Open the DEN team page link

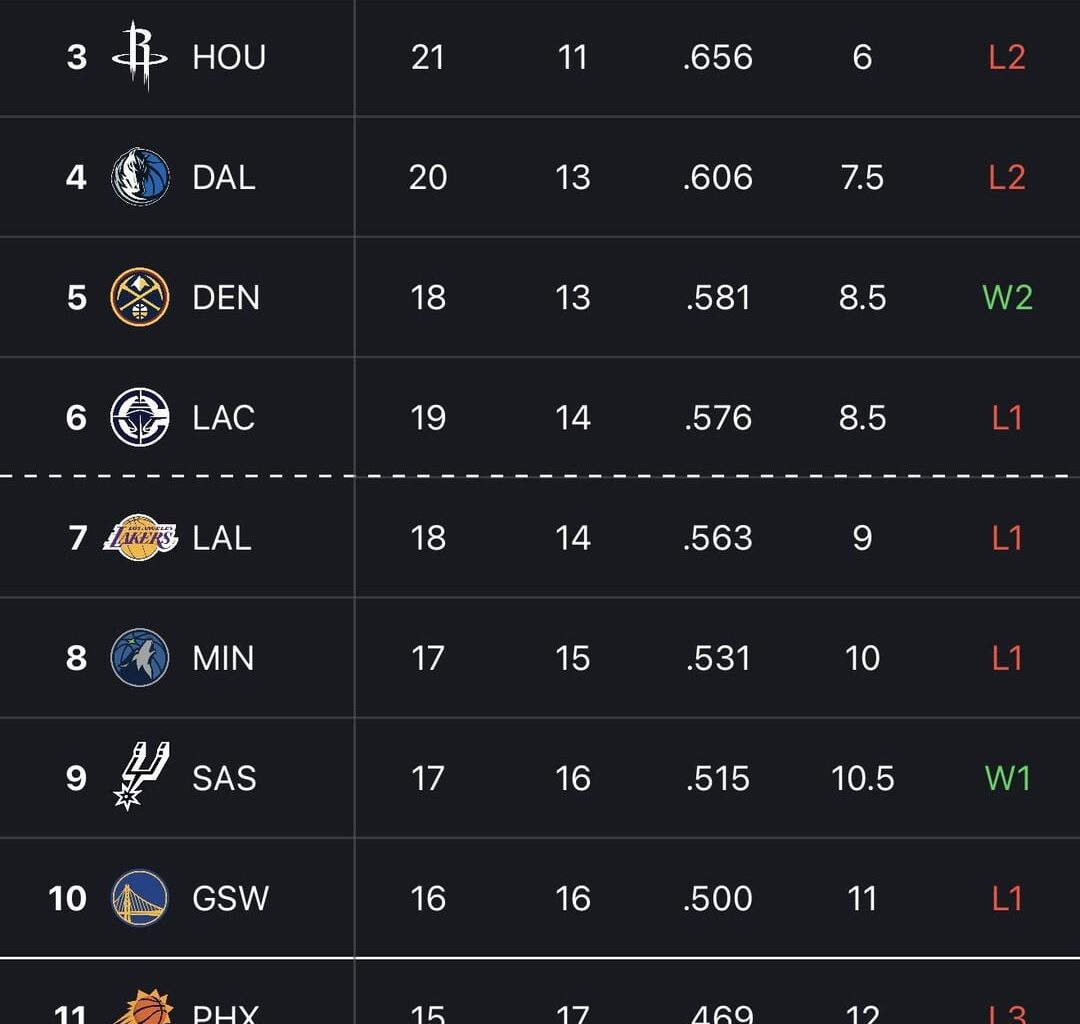[225, 297]
